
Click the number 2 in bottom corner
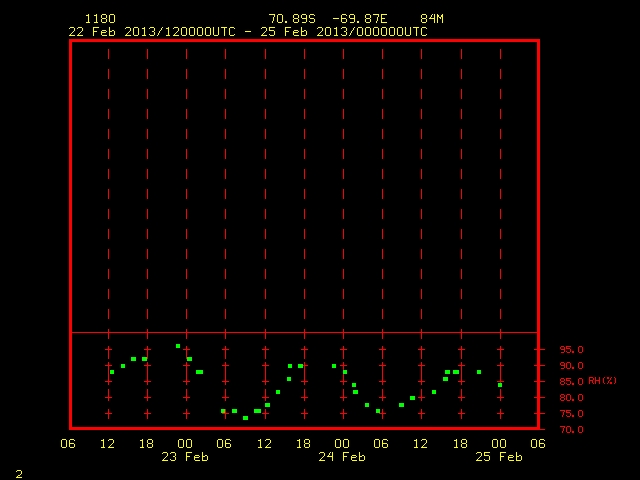click(19, 474)
